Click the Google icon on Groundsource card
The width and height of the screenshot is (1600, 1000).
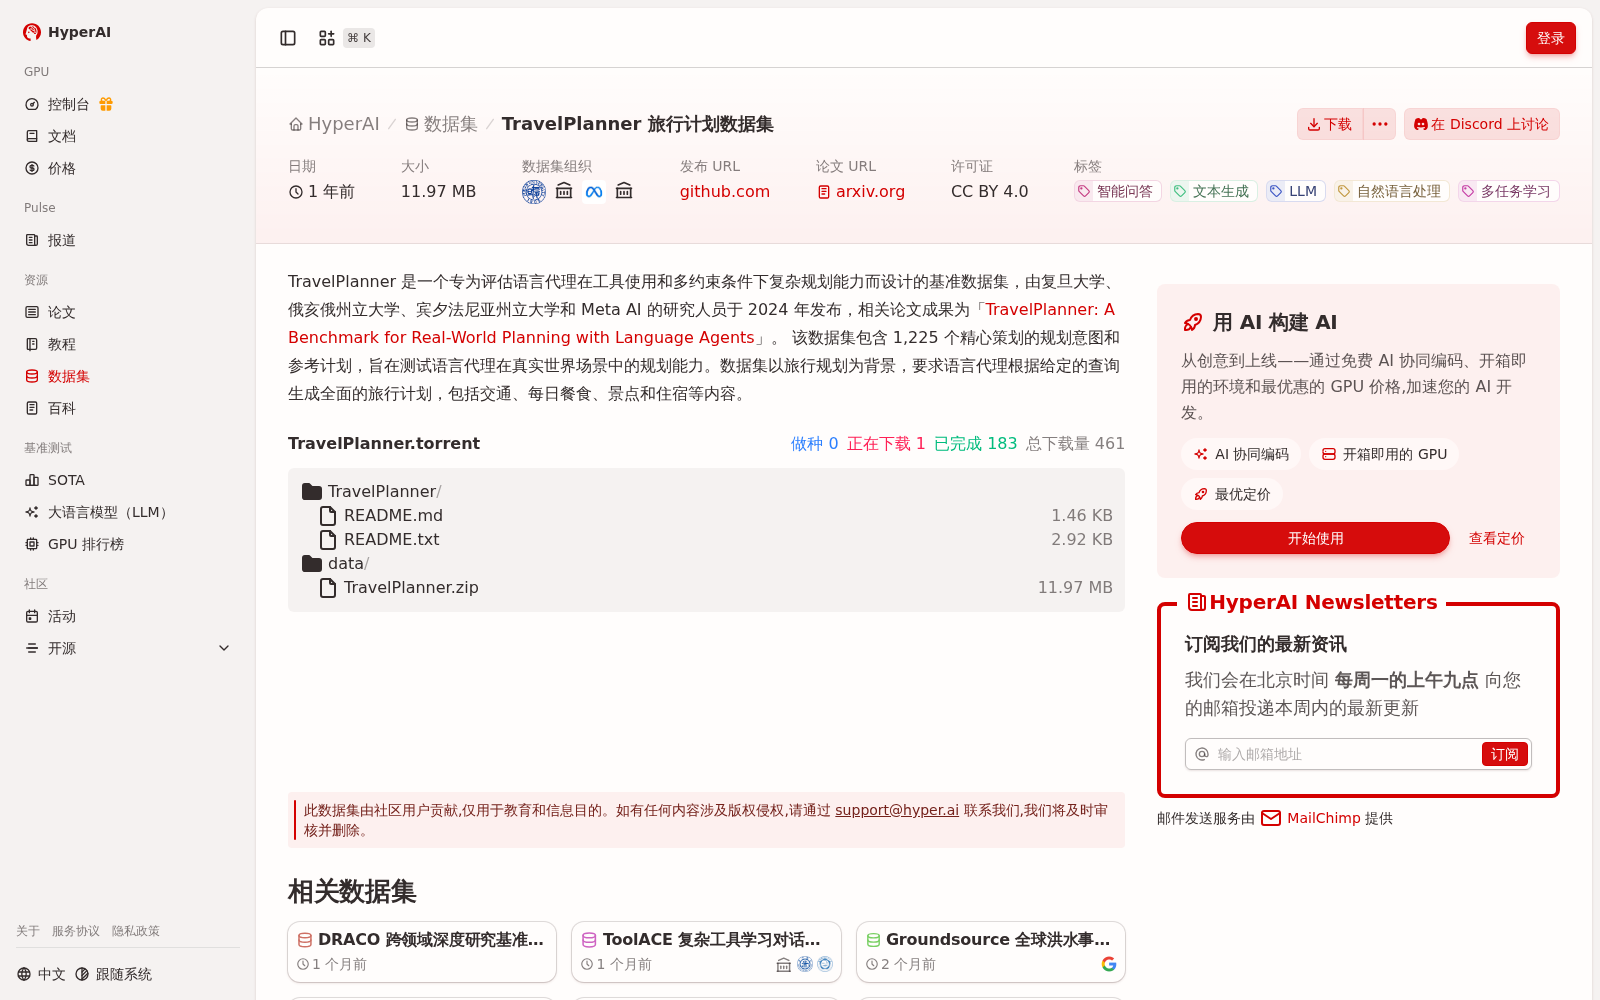pos(1109,964)
